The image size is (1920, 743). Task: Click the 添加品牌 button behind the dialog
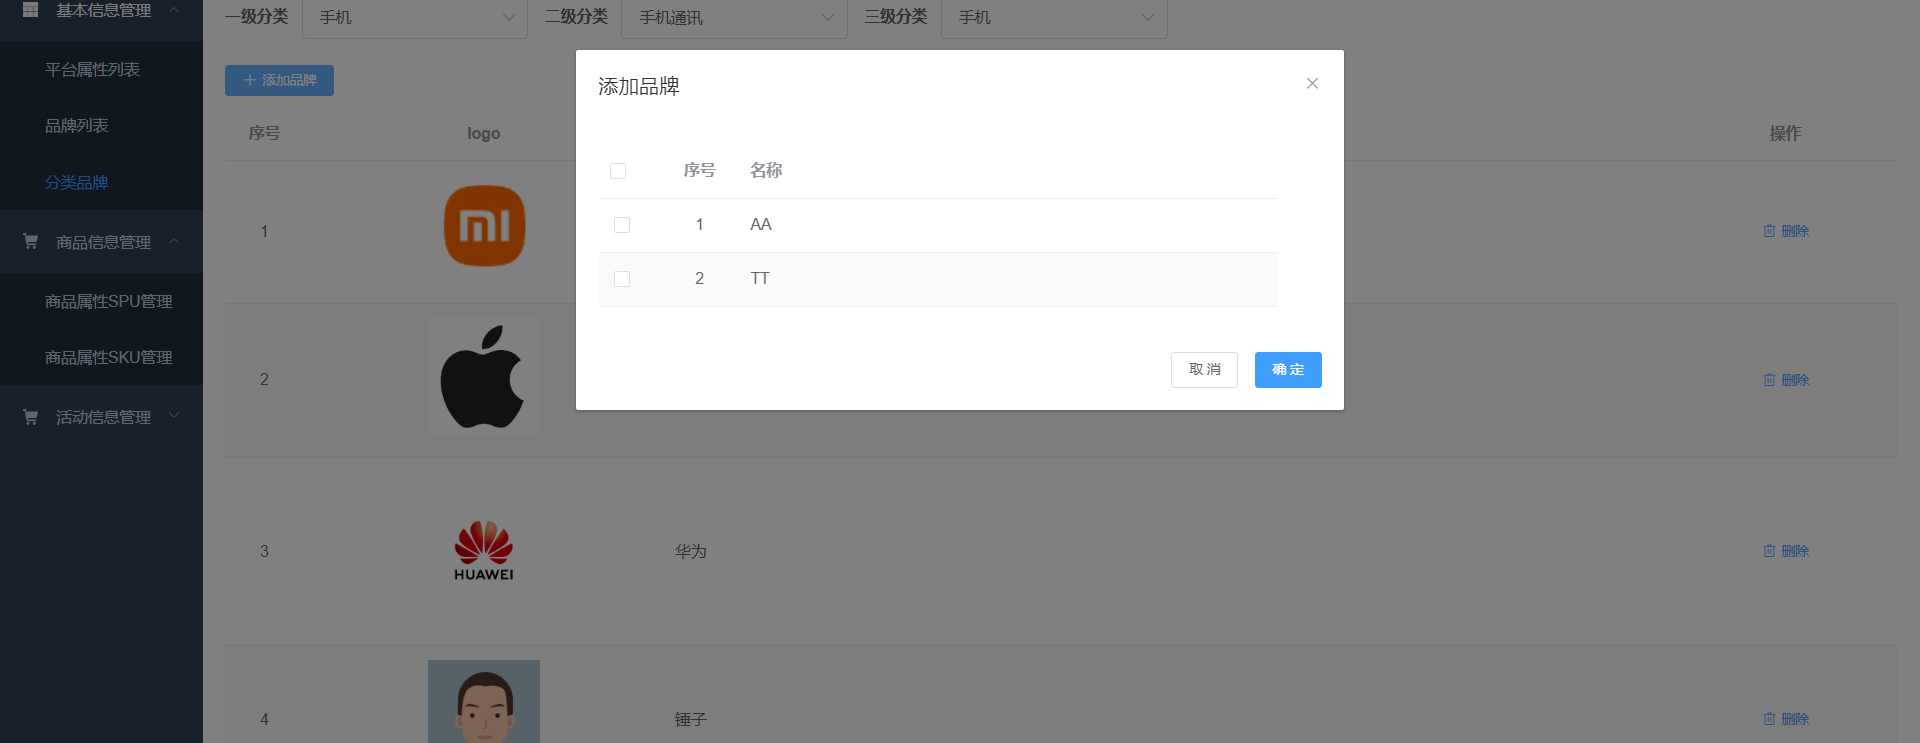[279, 80]
